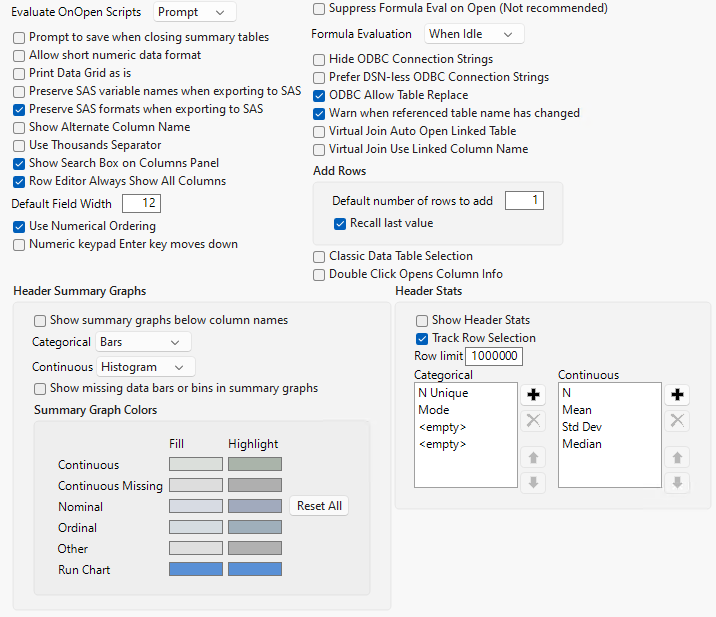Click the Reset All button

[319, 506]
